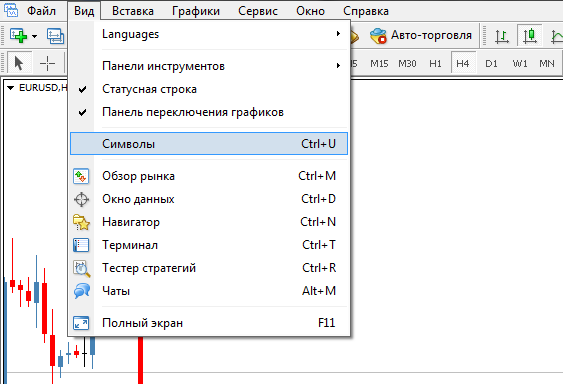The width and height of the screenshot is (563, 384).
Task: Select the H1 timeframe
Action: pyautogui.click(x=435, y=64)
